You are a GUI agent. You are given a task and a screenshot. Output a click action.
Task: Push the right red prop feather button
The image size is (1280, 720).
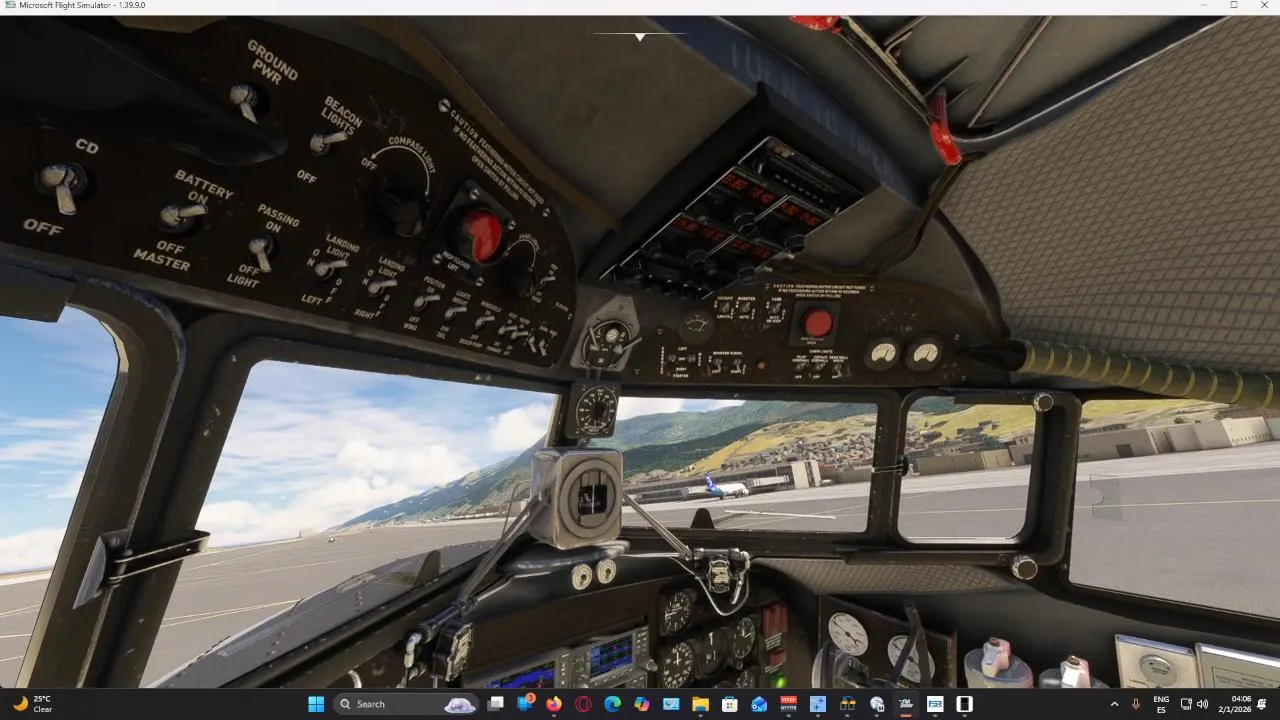818,323
